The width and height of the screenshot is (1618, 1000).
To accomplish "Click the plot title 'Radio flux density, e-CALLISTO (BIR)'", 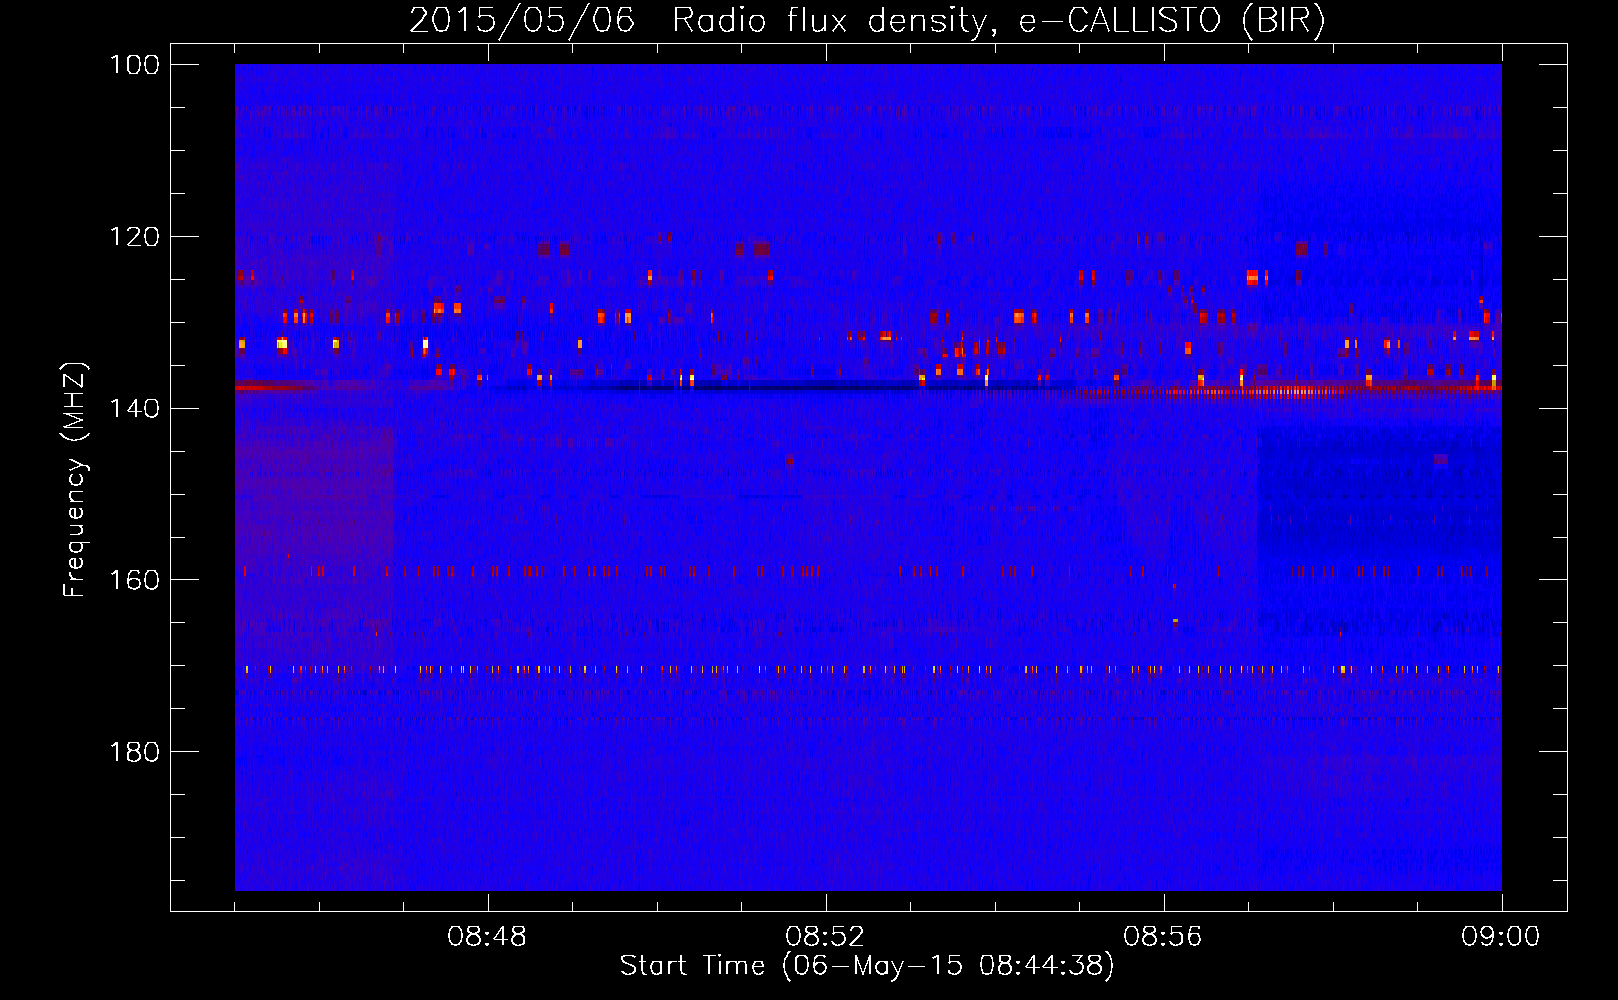I will click(x=998, y=21).
